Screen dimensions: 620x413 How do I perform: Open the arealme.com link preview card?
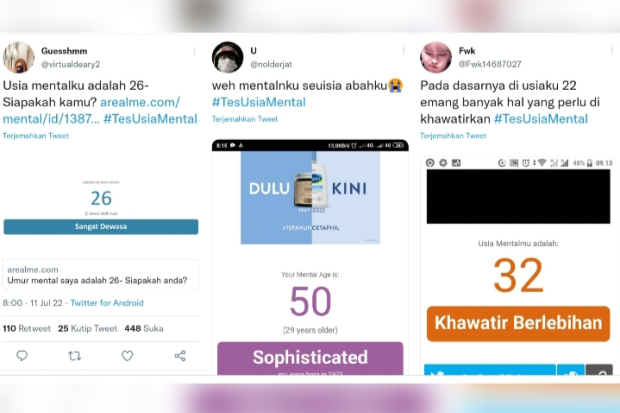click(101, 275)
